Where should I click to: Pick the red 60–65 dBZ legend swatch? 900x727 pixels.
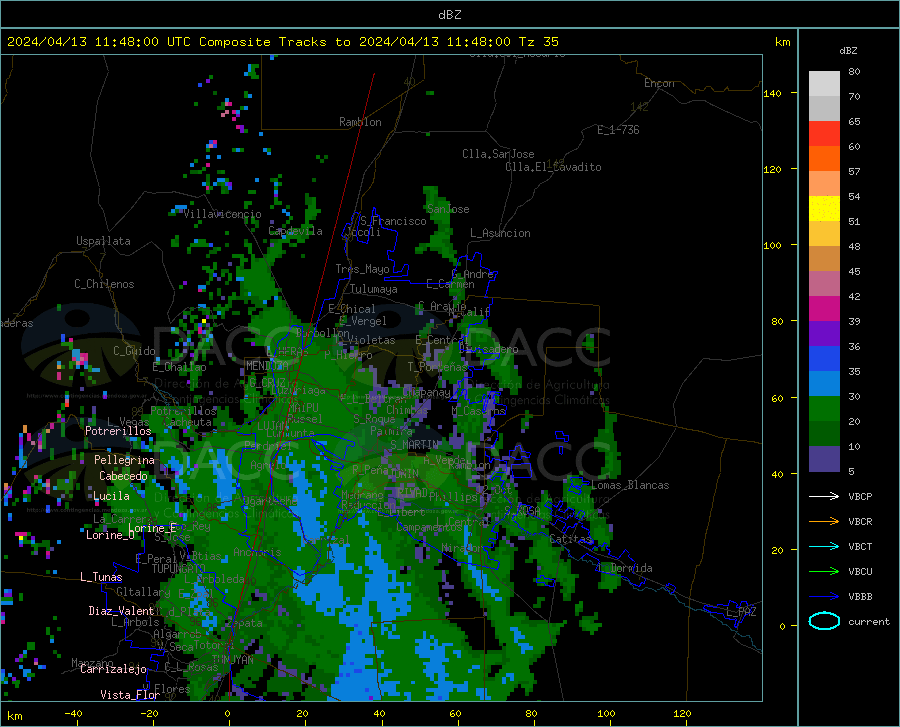[x=824, y=134]
